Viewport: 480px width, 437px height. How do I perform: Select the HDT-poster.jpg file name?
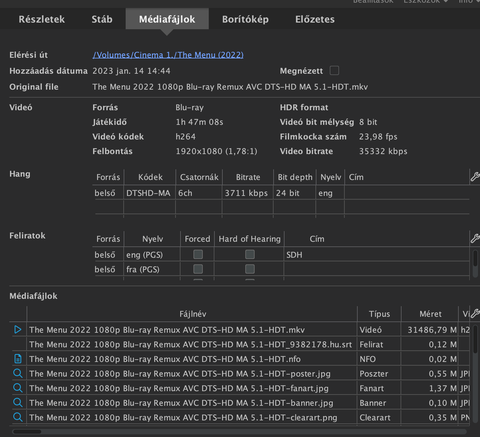(180, 374)
